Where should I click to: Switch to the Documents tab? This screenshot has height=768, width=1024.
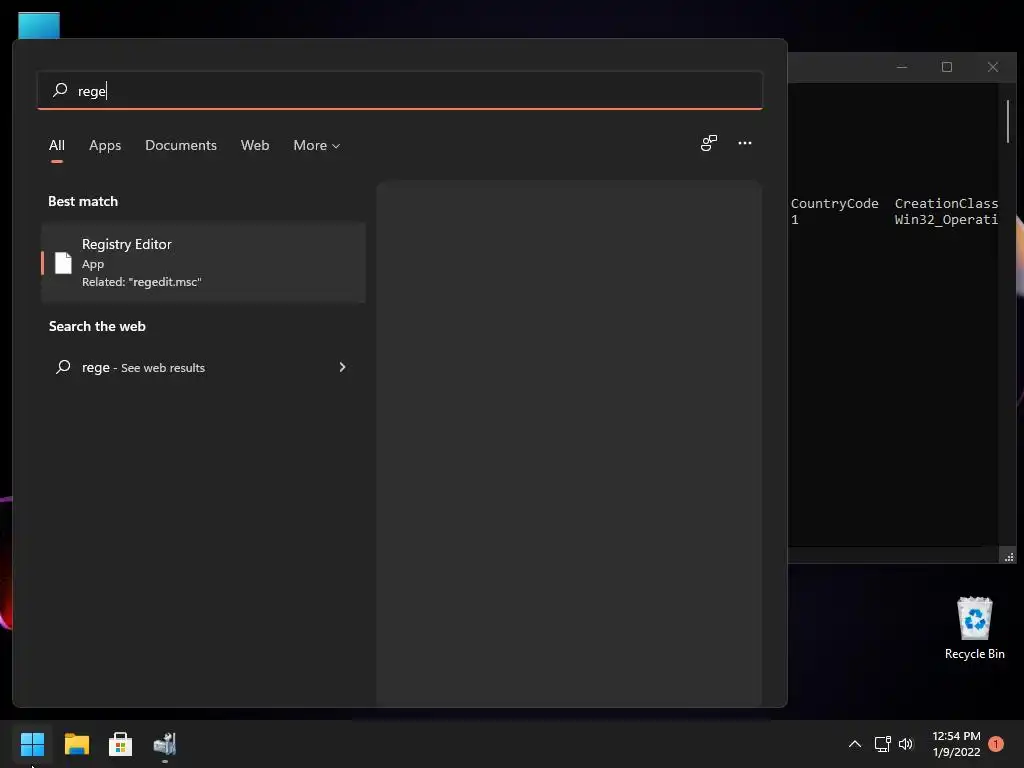tap(181, 145)
